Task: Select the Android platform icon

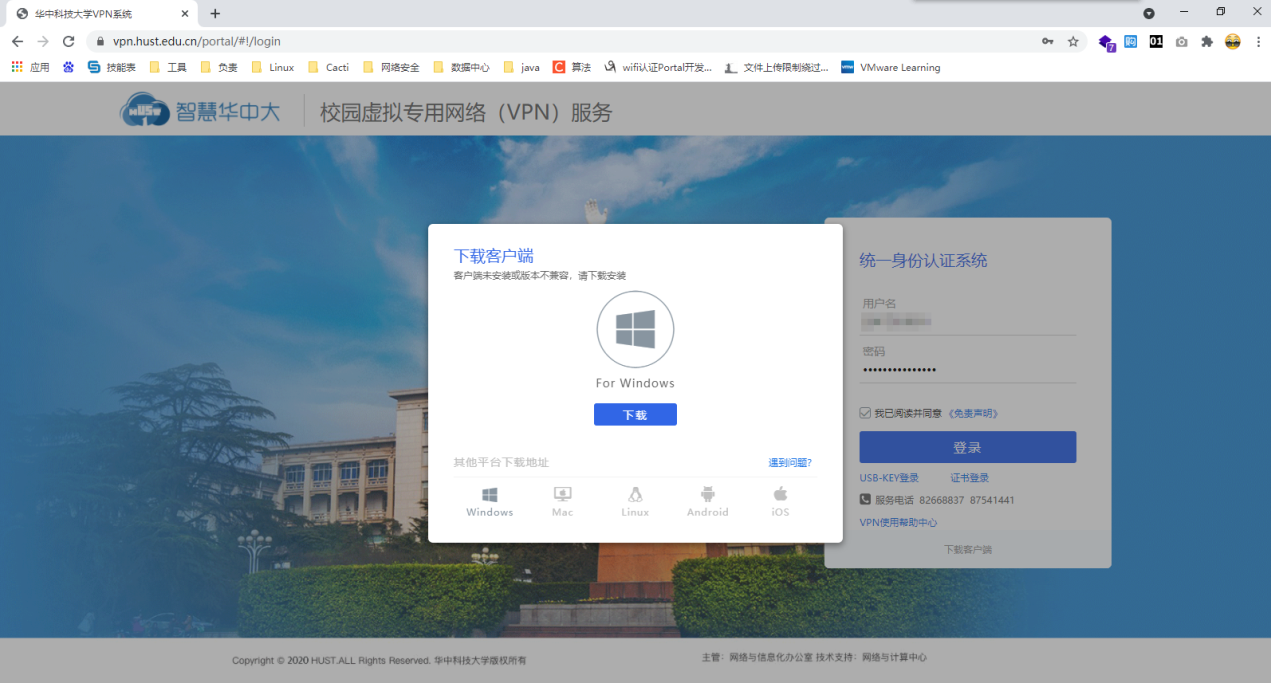Action: [x=708, y=502]
